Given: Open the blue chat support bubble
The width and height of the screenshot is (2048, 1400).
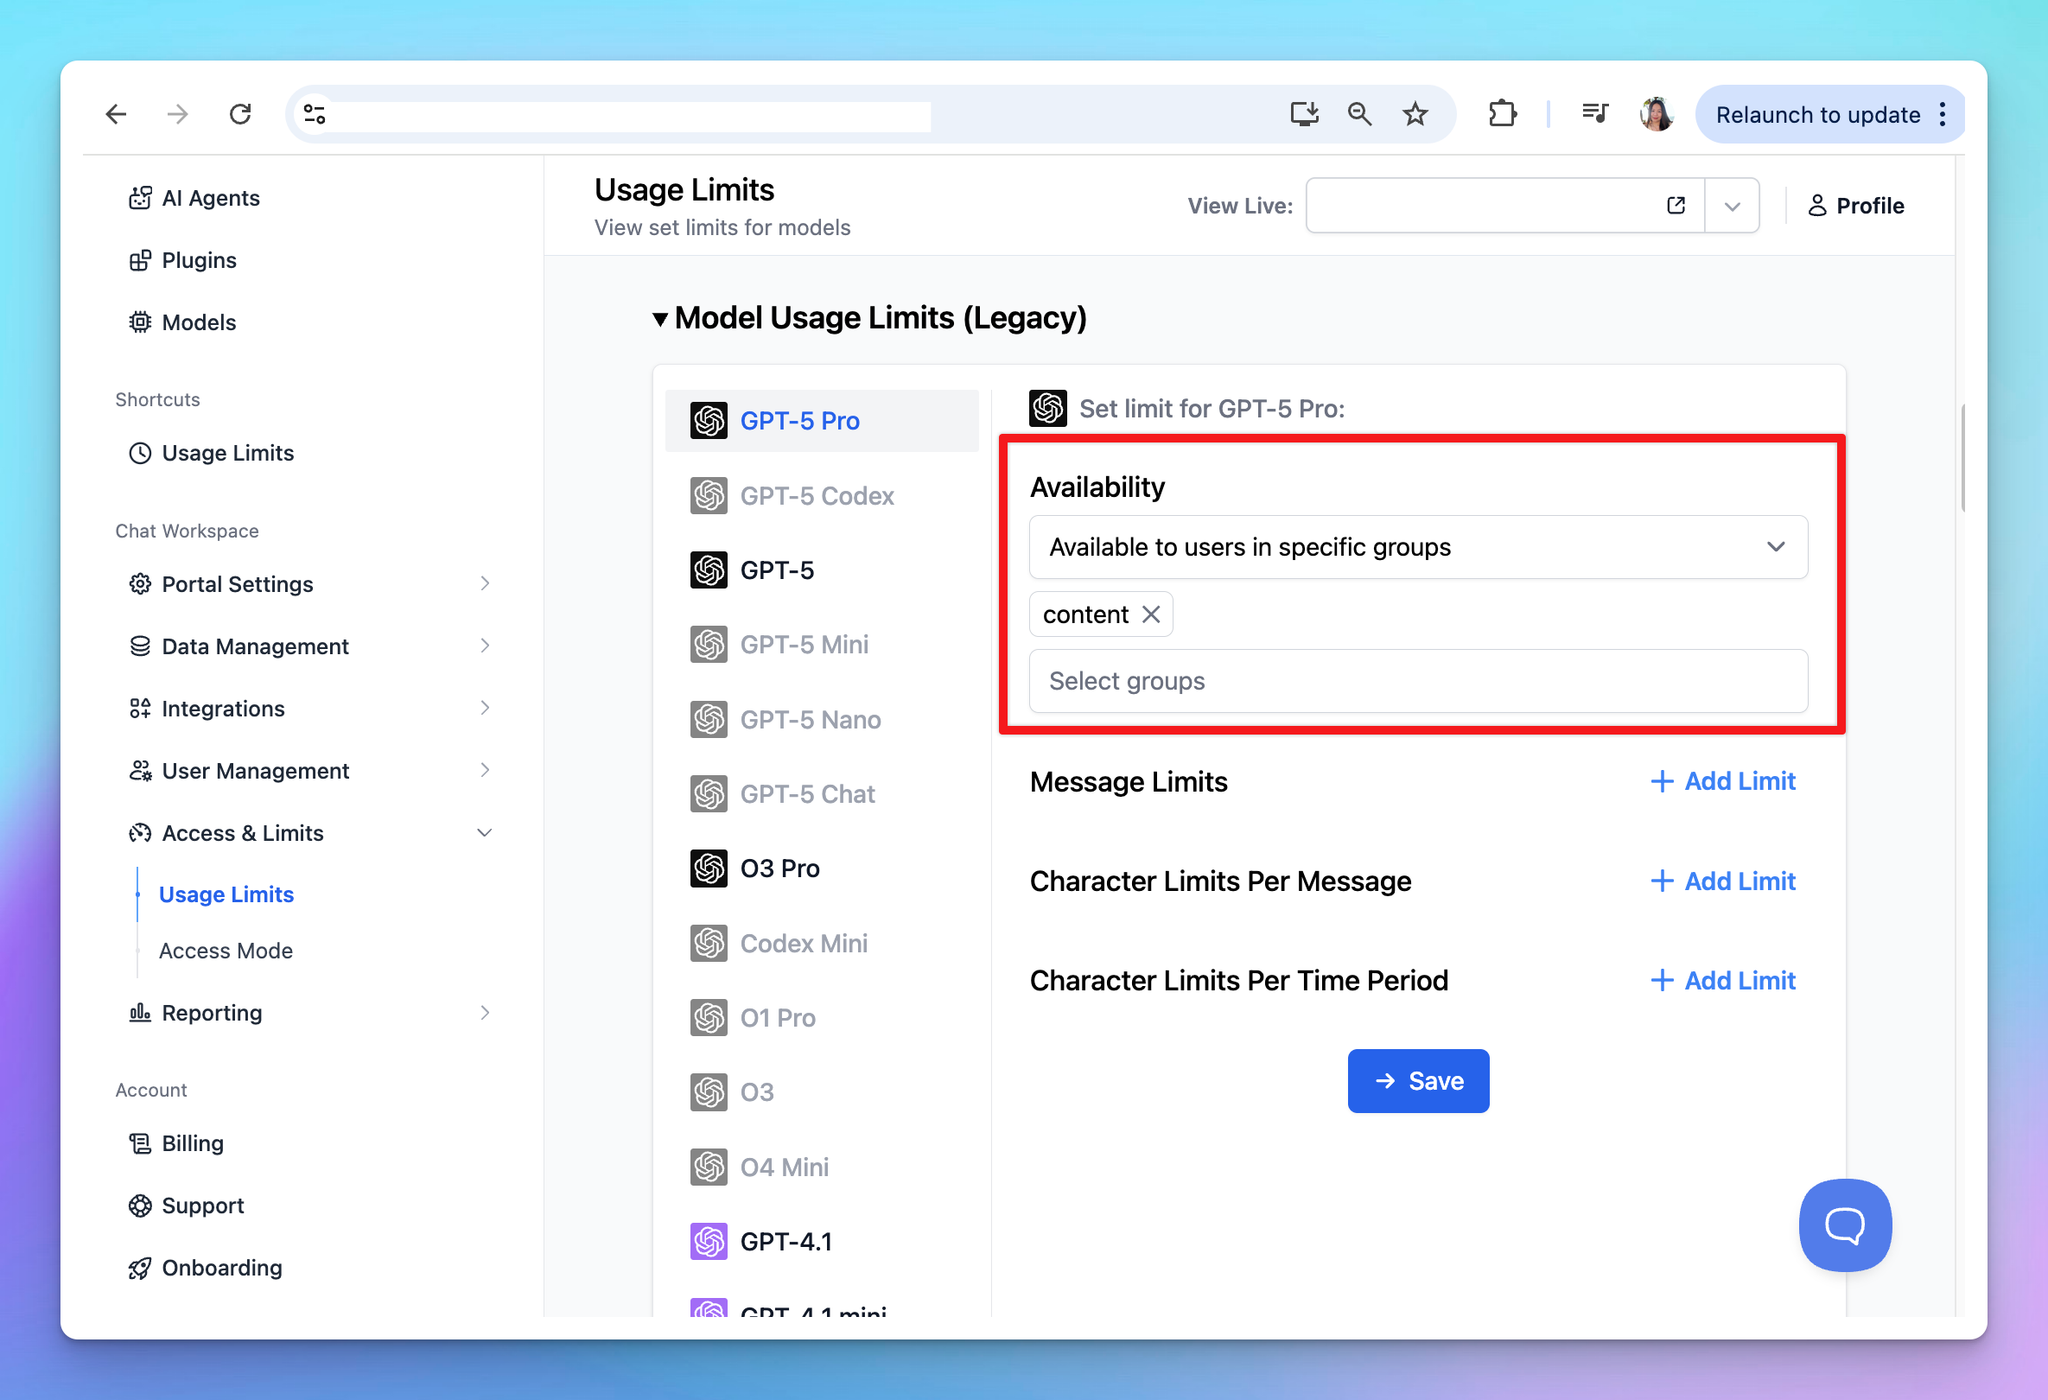Looking at the screenshot, I should pyautogui.click(x=1844, y=1224).
